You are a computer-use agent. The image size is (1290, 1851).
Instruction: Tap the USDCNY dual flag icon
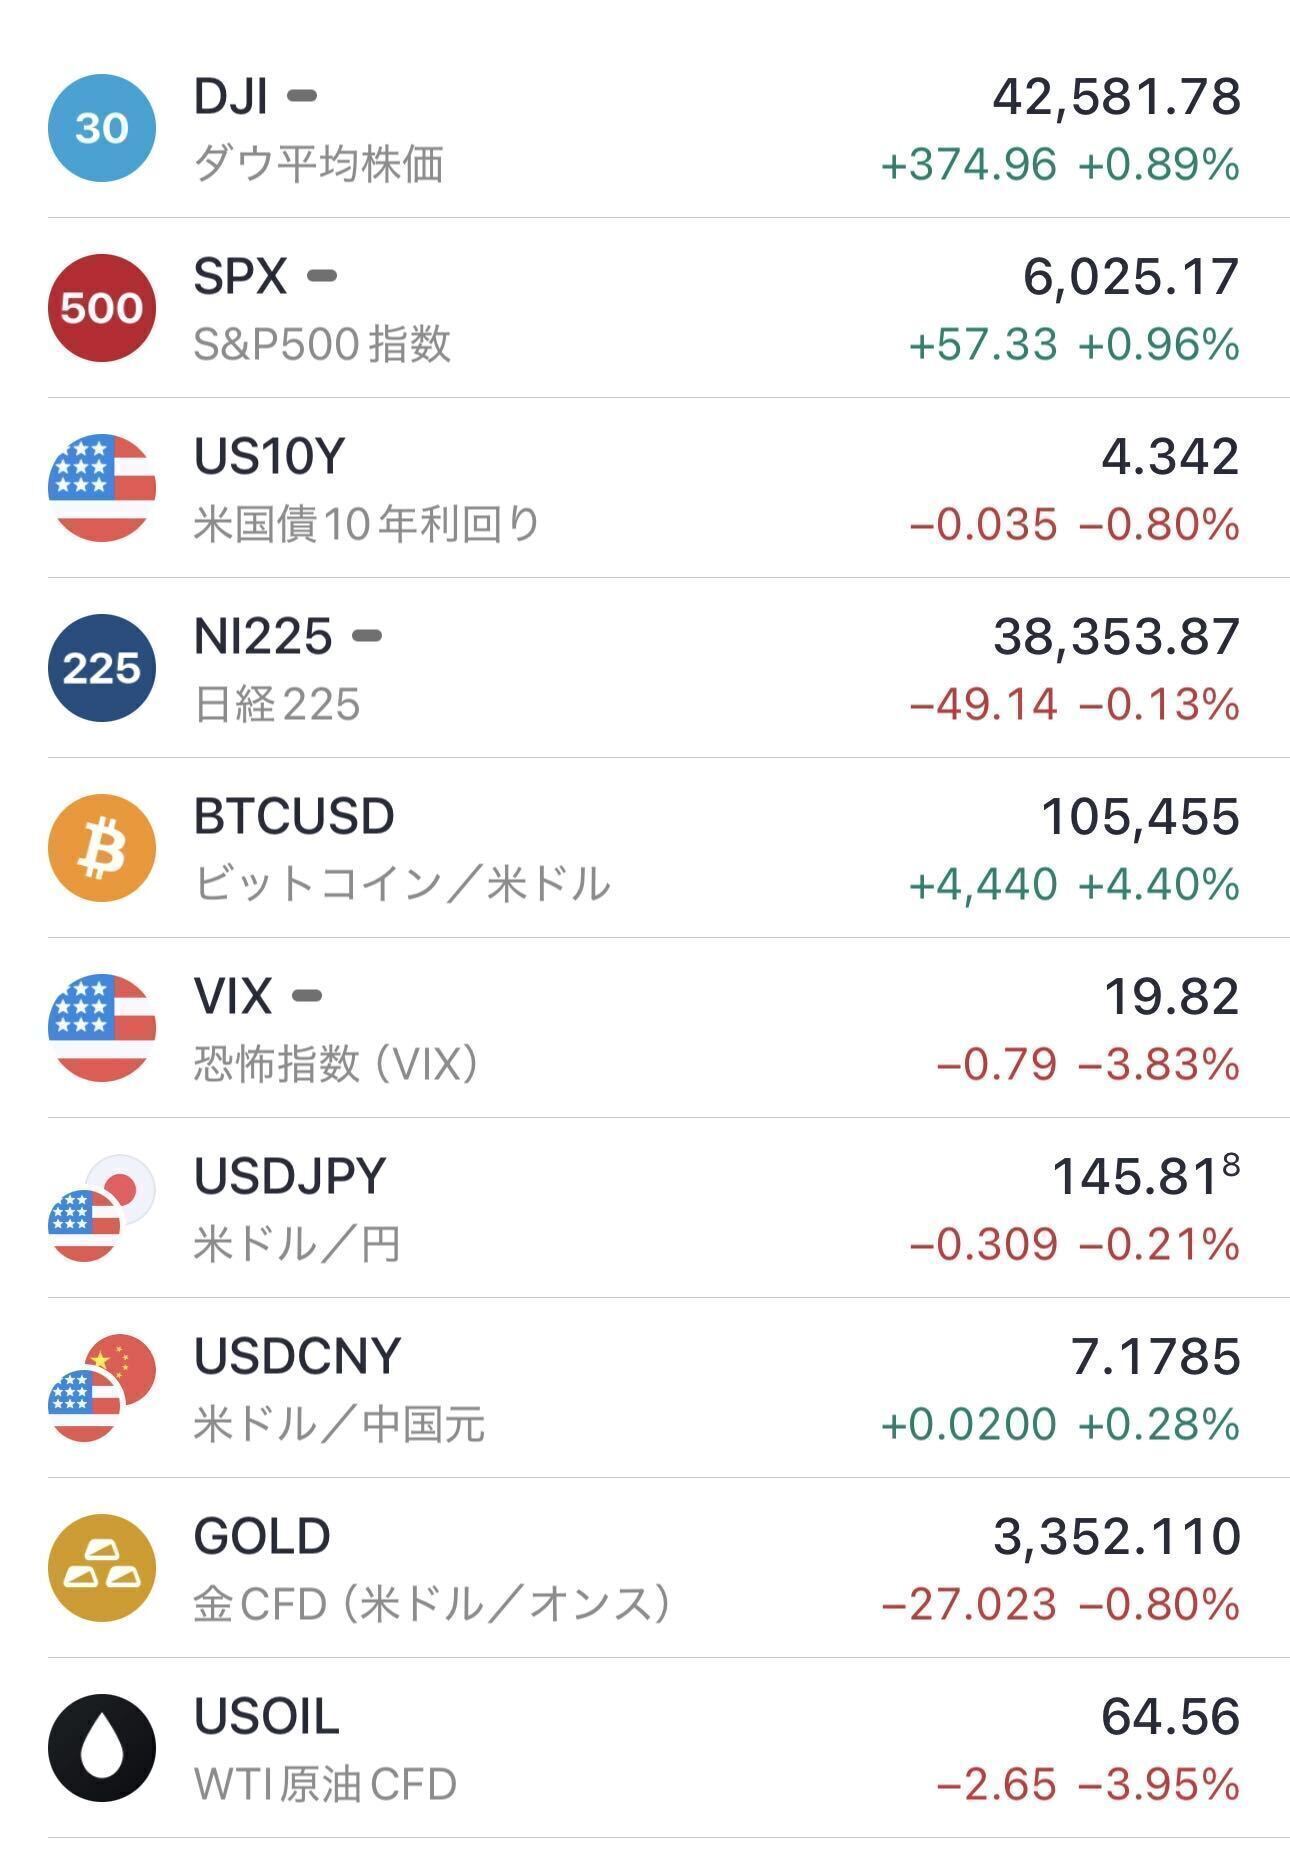102,1388
